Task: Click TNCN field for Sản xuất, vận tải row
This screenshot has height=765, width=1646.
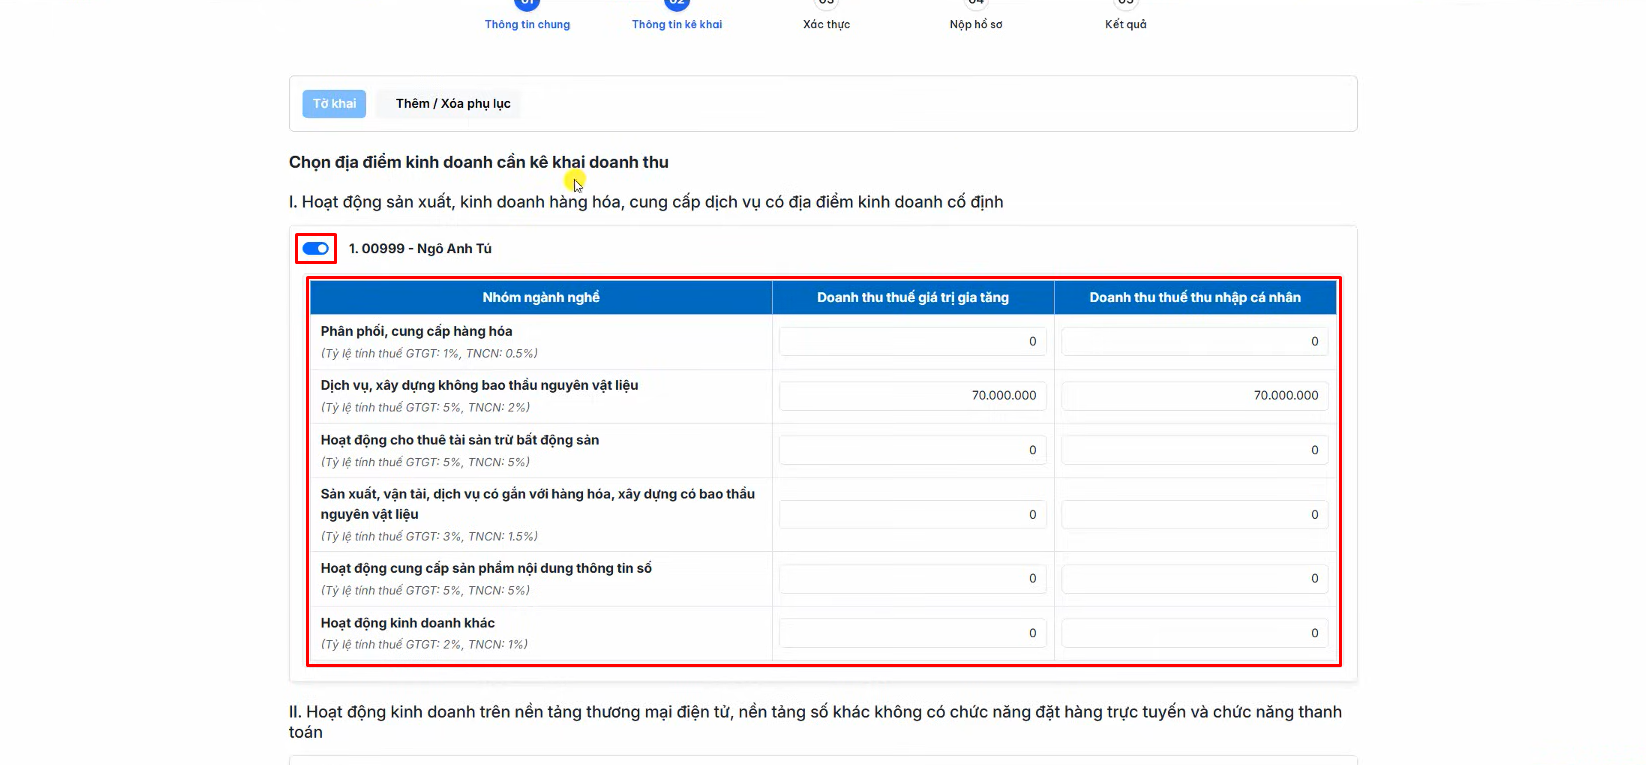Action: click(1195, 515)
